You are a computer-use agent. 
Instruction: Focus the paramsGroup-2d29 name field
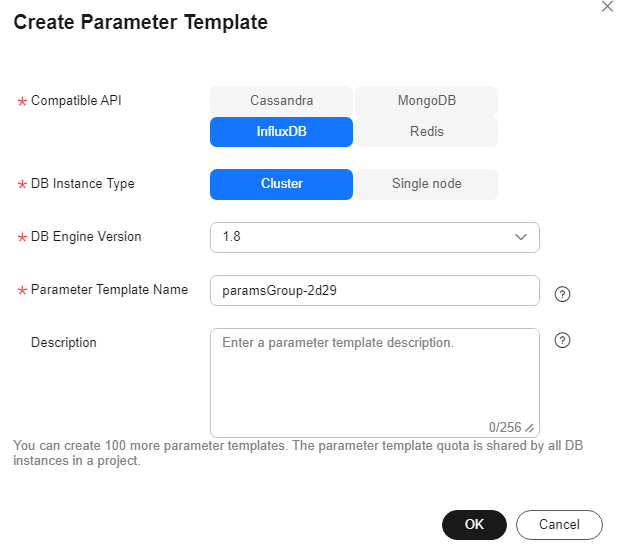pos(375,290)
